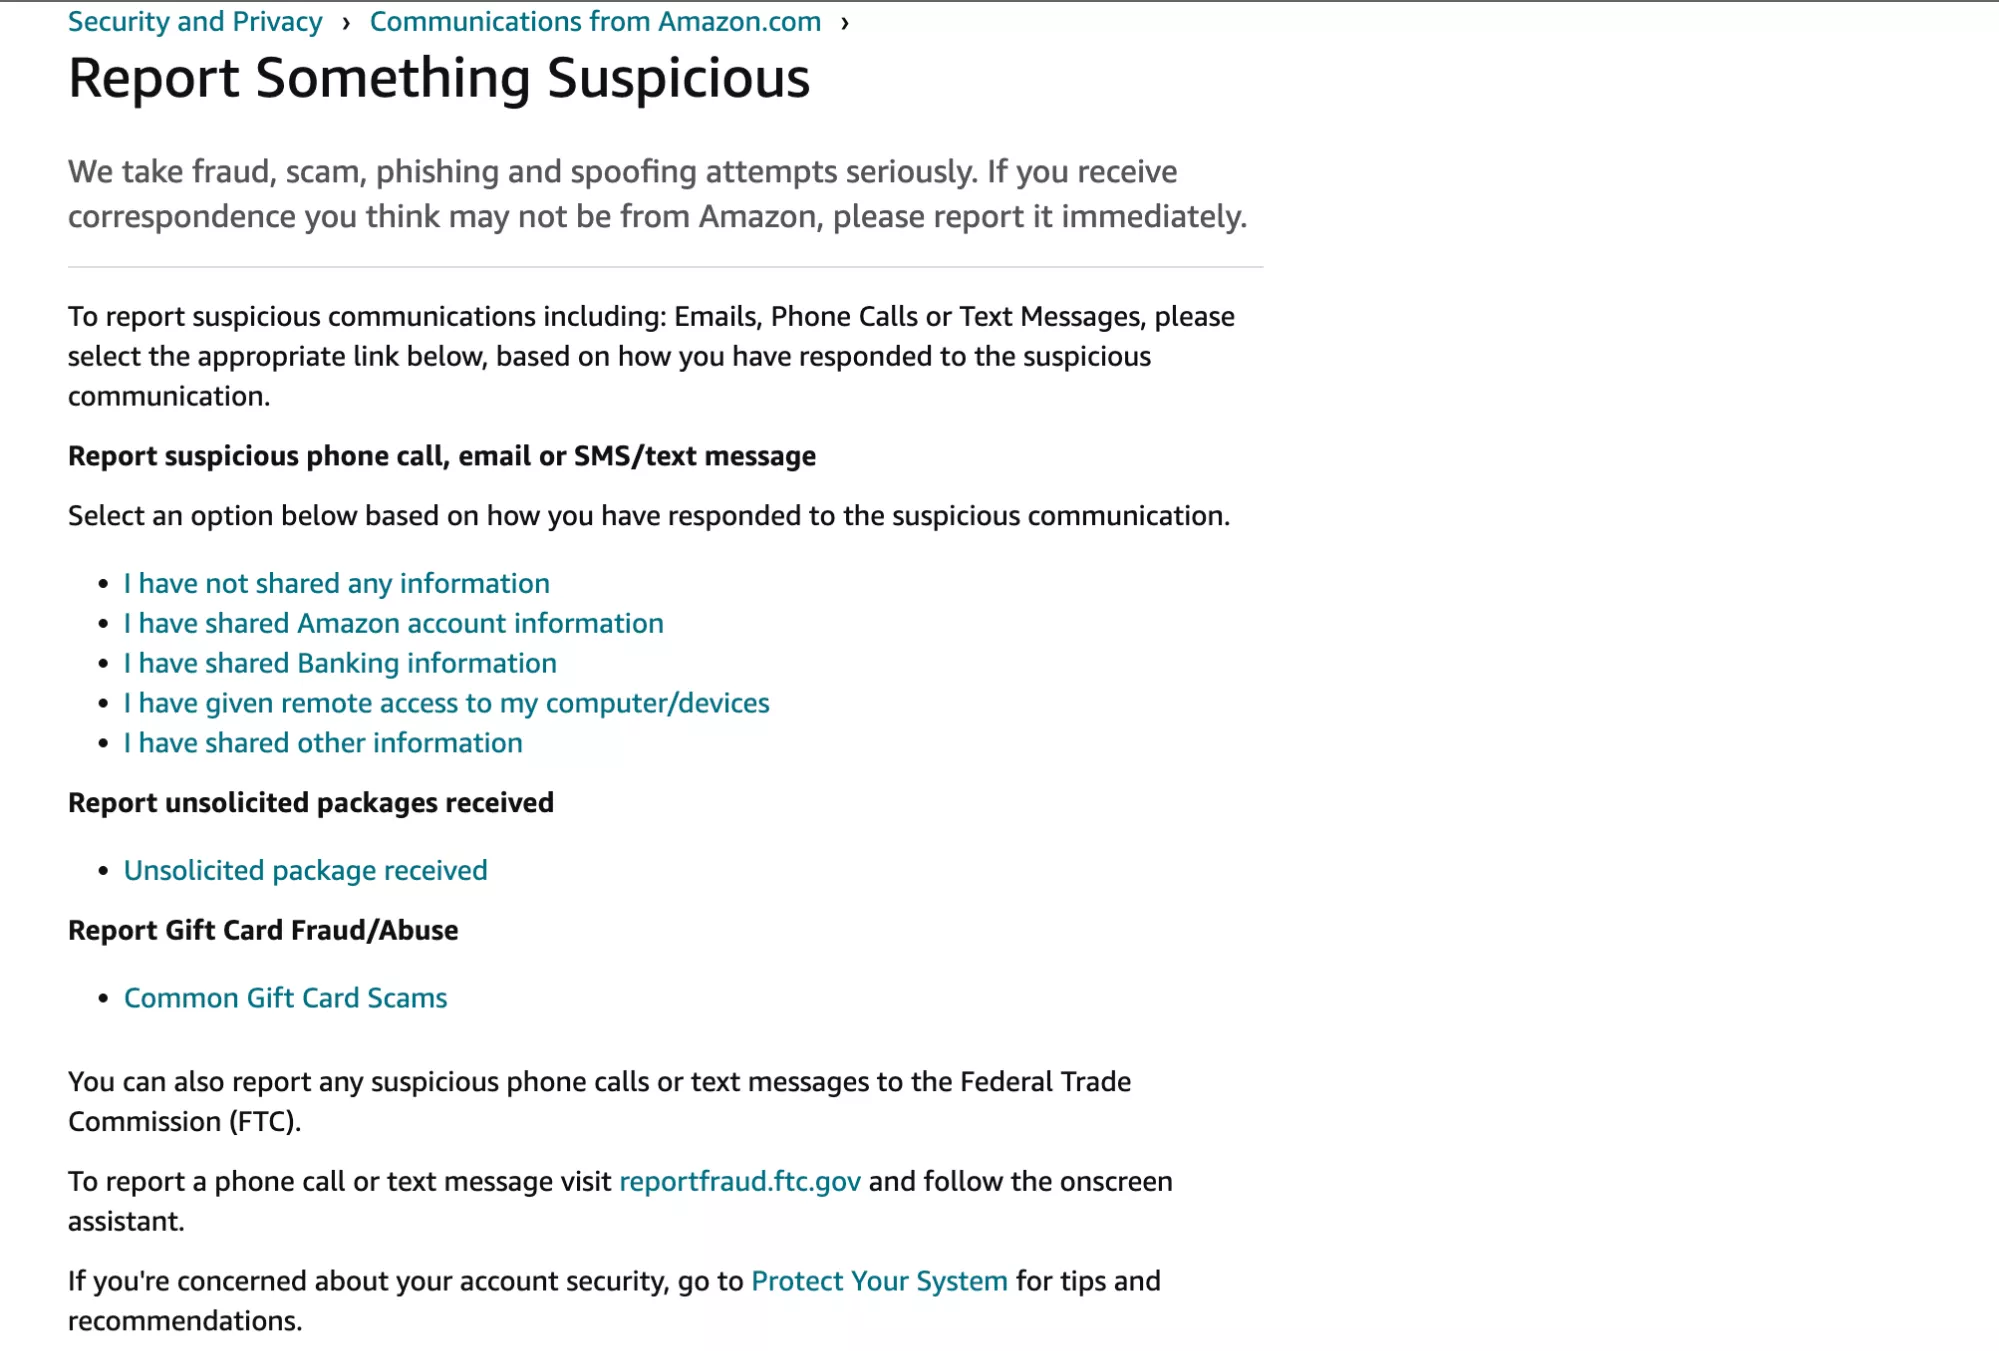Click the 'Report Gift Card Fraud/Abuse' heading
The width and height of the screenshot is (1999, 1352).
pyautogui.click(x=263, y=930)
